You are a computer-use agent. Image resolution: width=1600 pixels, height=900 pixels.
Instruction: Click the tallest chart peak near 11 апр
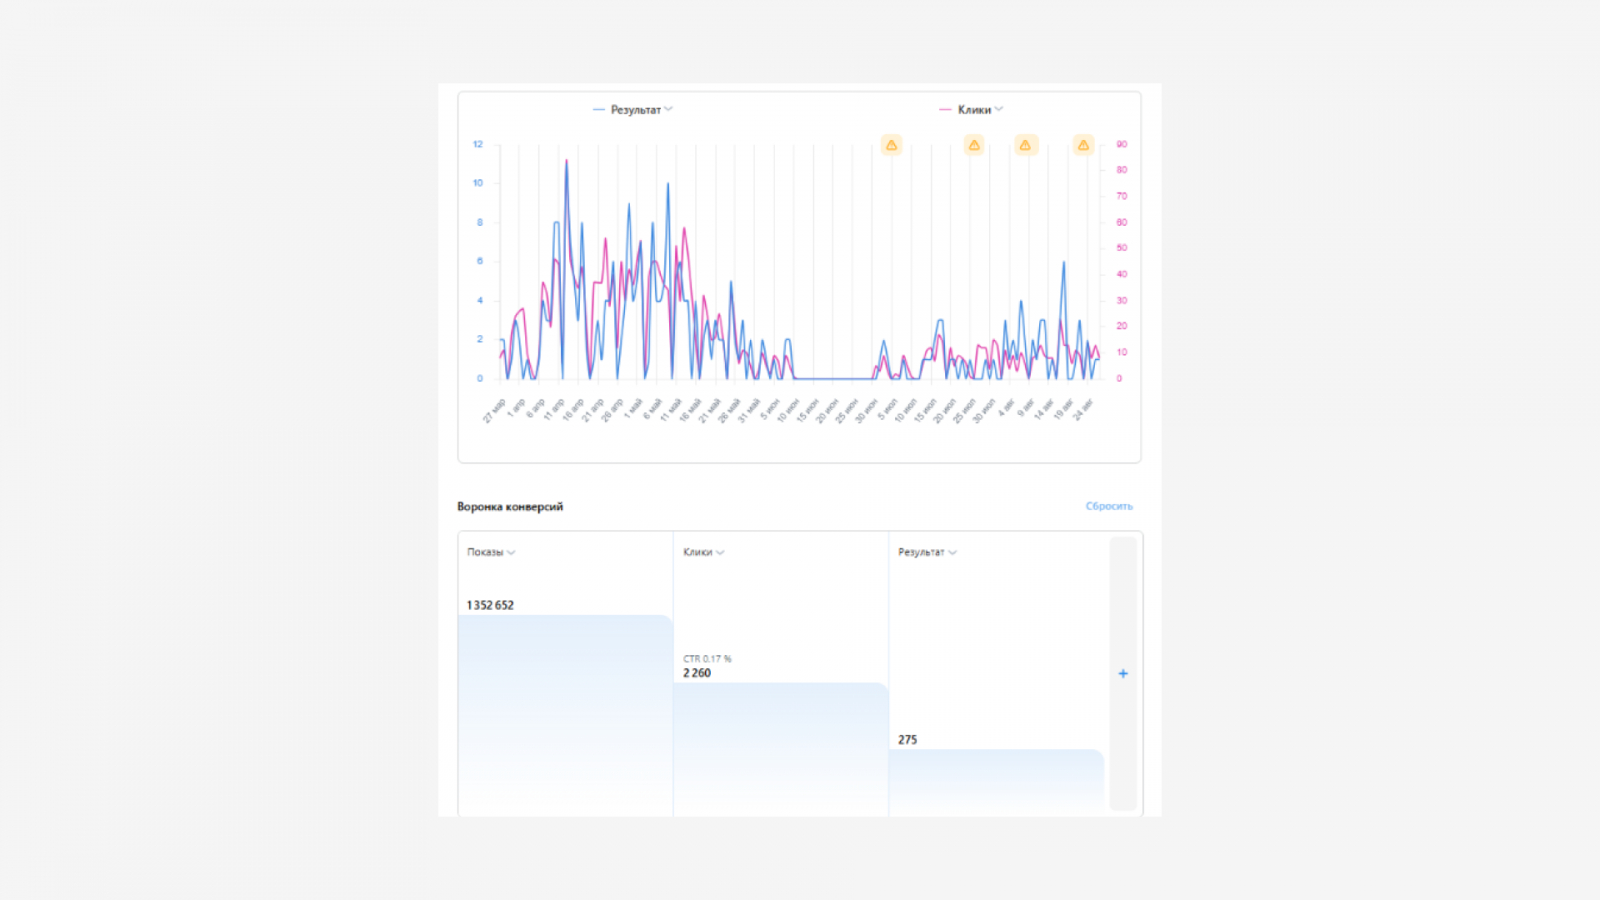566,161
